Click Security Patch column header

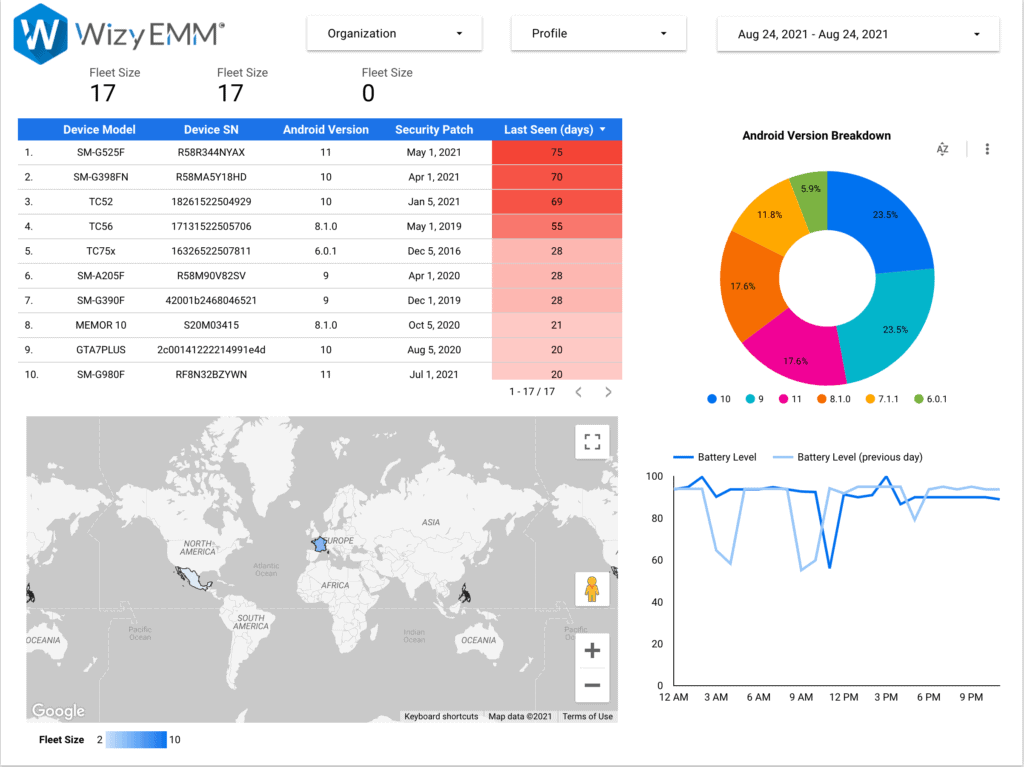[431, 129]
